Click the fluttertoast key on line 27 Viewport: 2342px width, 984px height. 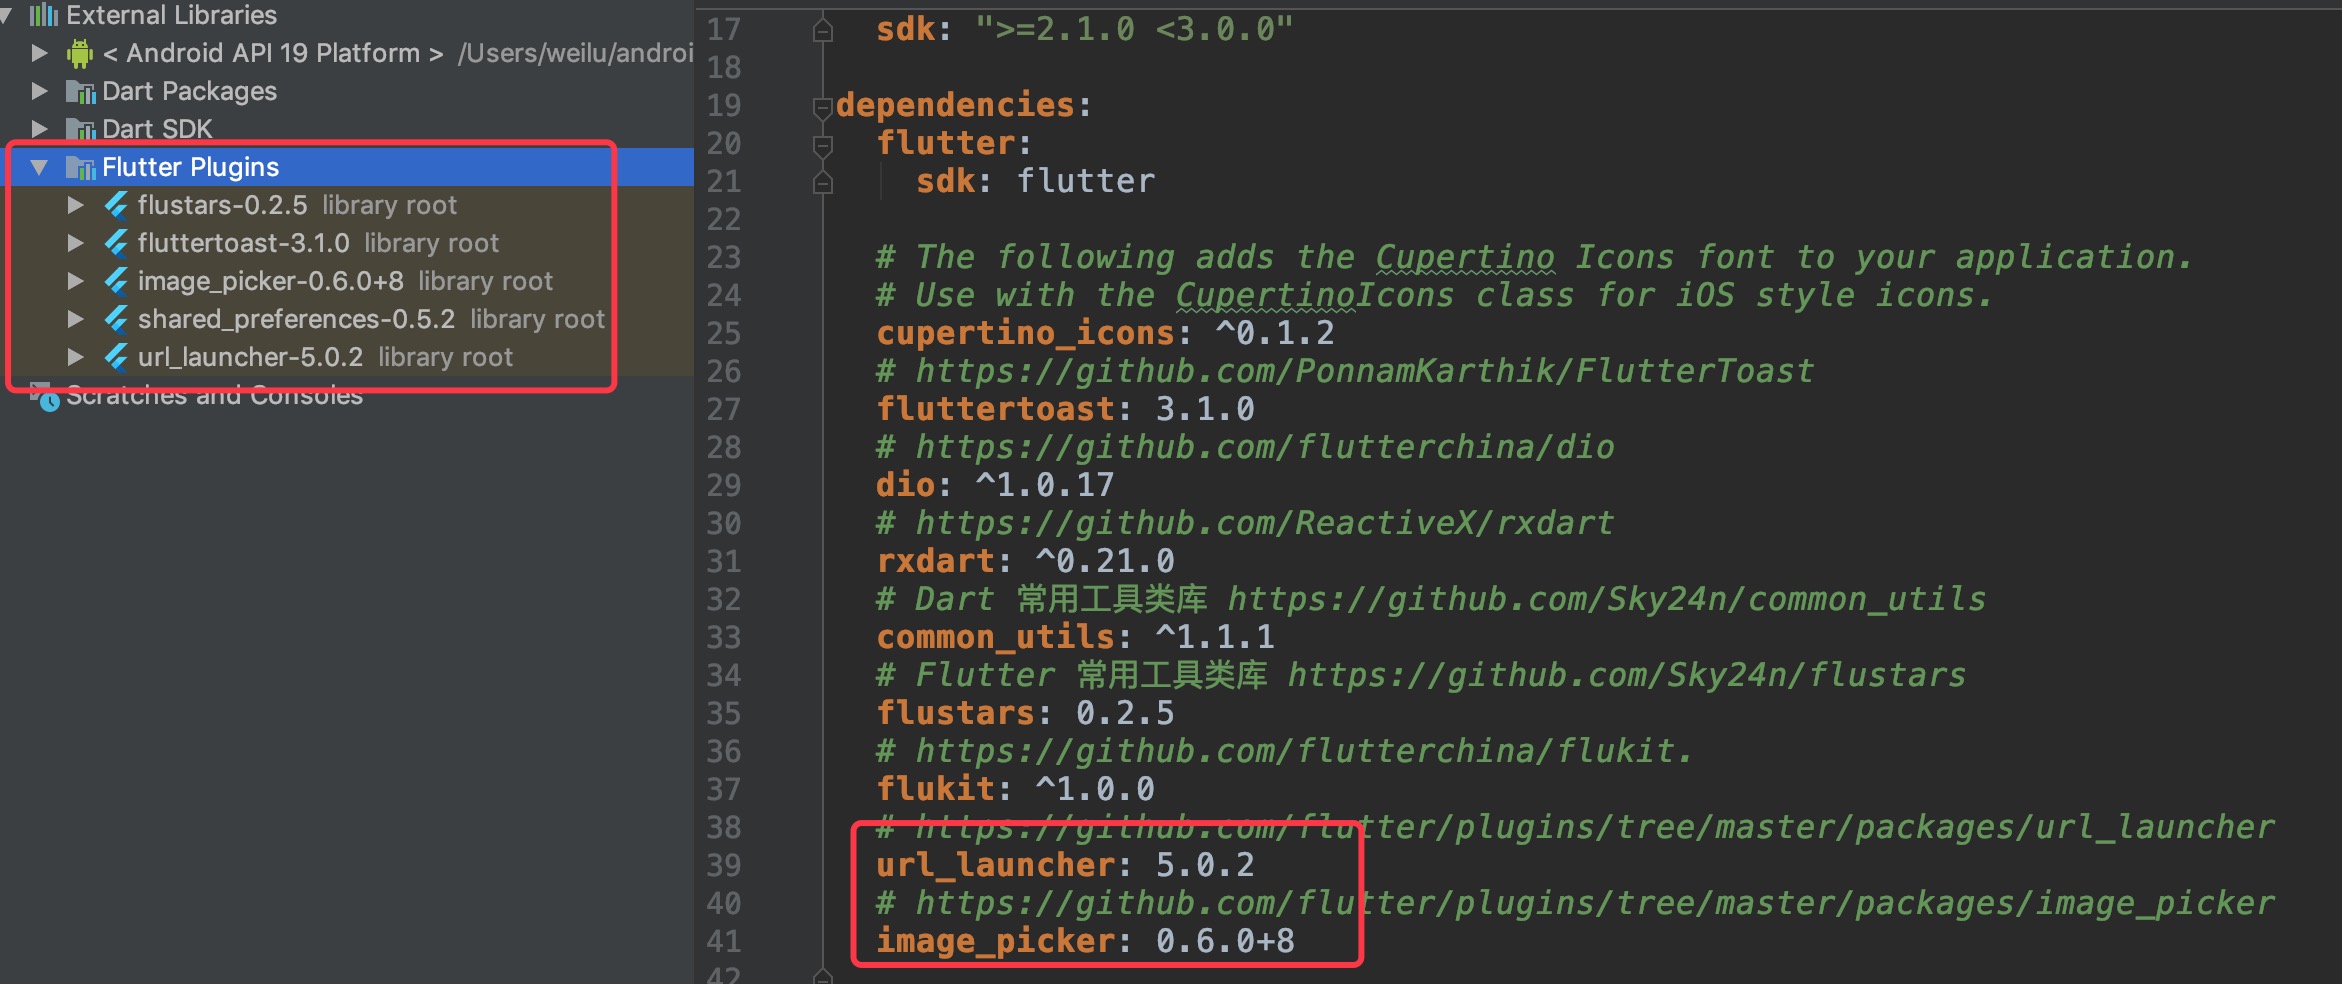pyautogui.click(x=995, y=409)
